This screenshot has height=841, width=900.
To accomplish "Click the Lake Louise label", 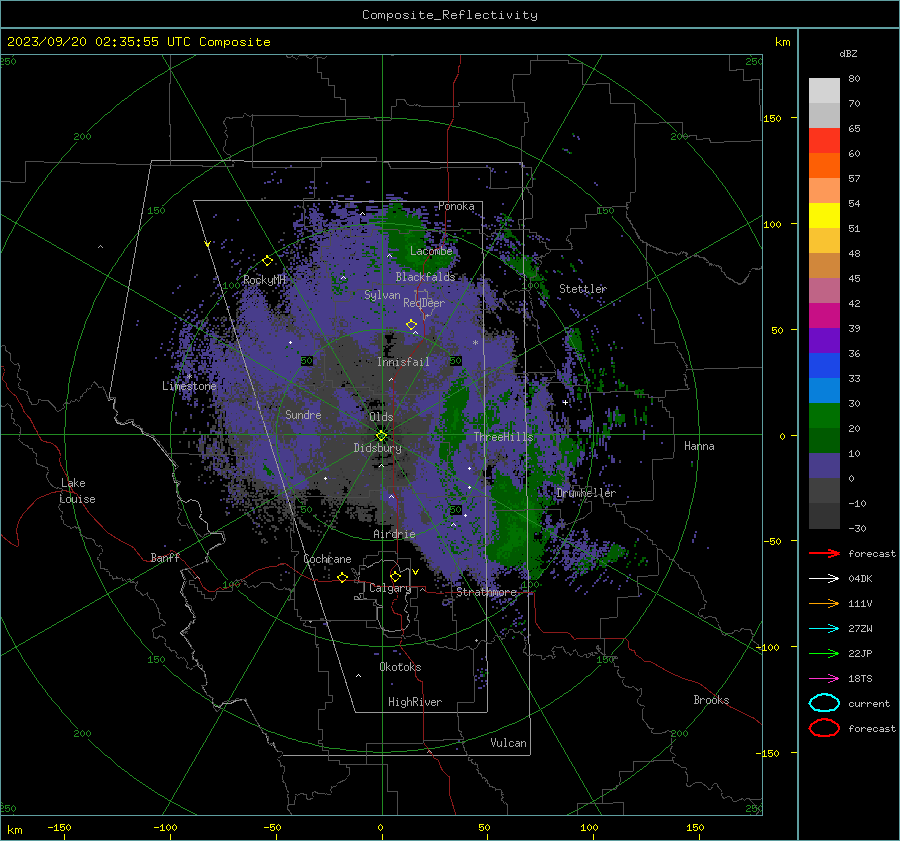I will [x=78, y=491].
